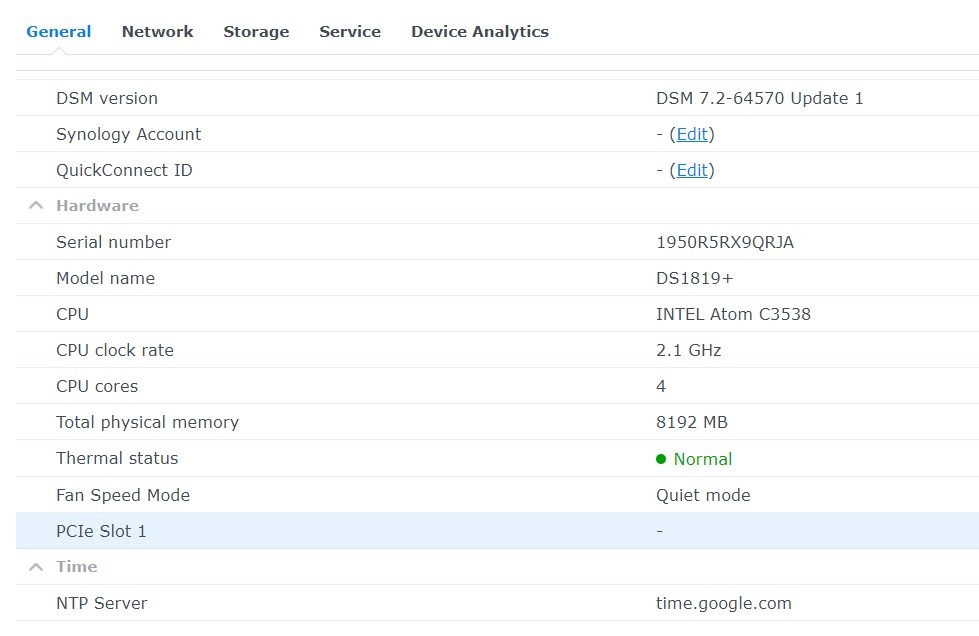
Task: Select INTEL Atom C3538 value
Action: coord(733,315)
